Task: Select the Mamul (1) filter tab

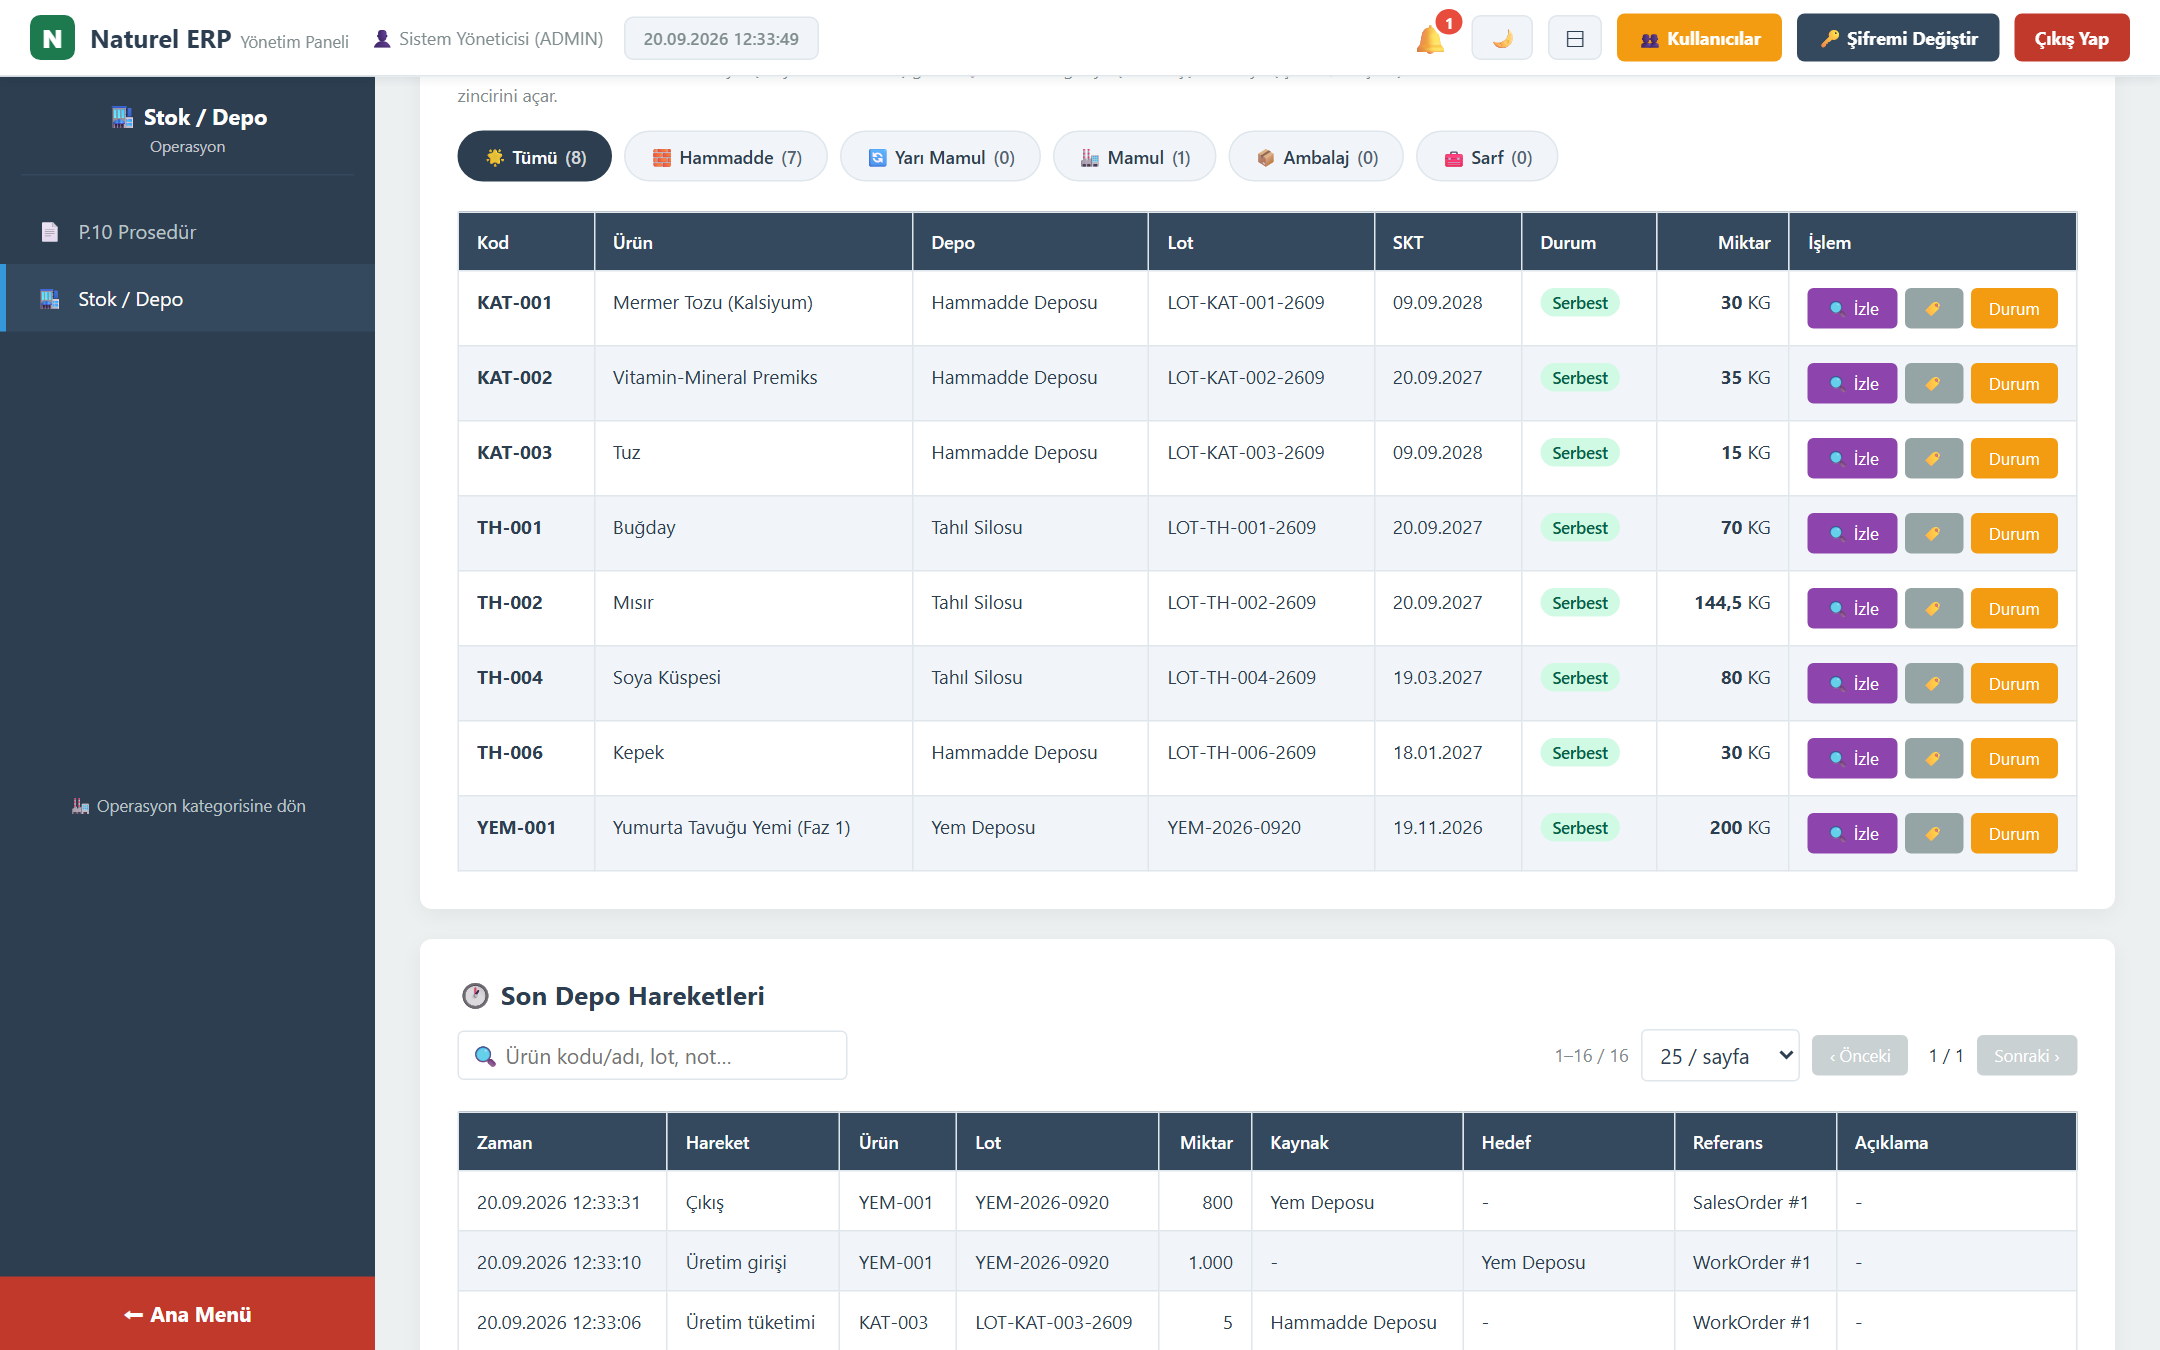Action: [x=1134, y=157]
